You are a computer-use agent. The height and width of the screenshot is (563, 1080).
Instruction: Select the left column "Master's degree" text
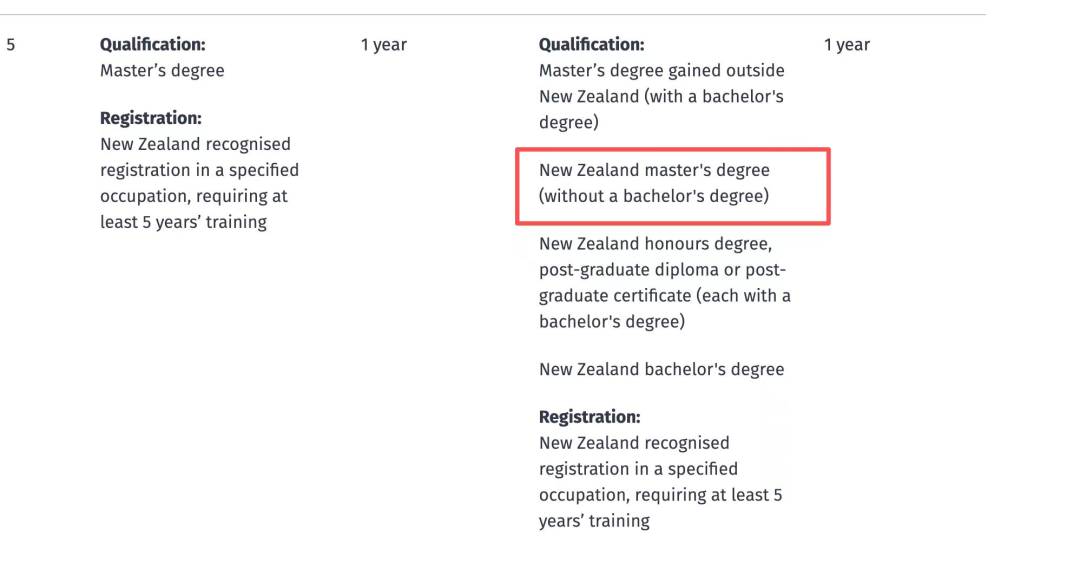click(x=162, y=71)
